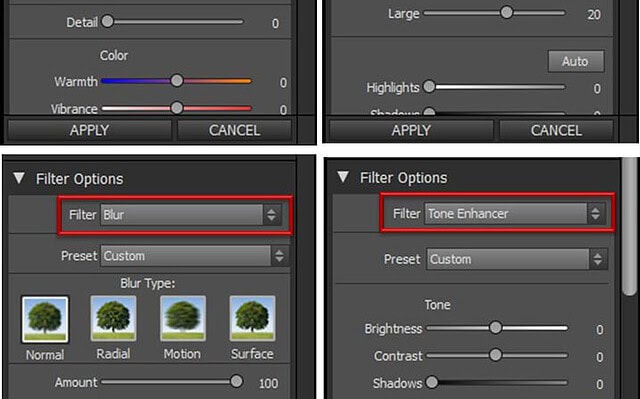Click the Amount value 100
640x399 pixels.
(269, 383)
